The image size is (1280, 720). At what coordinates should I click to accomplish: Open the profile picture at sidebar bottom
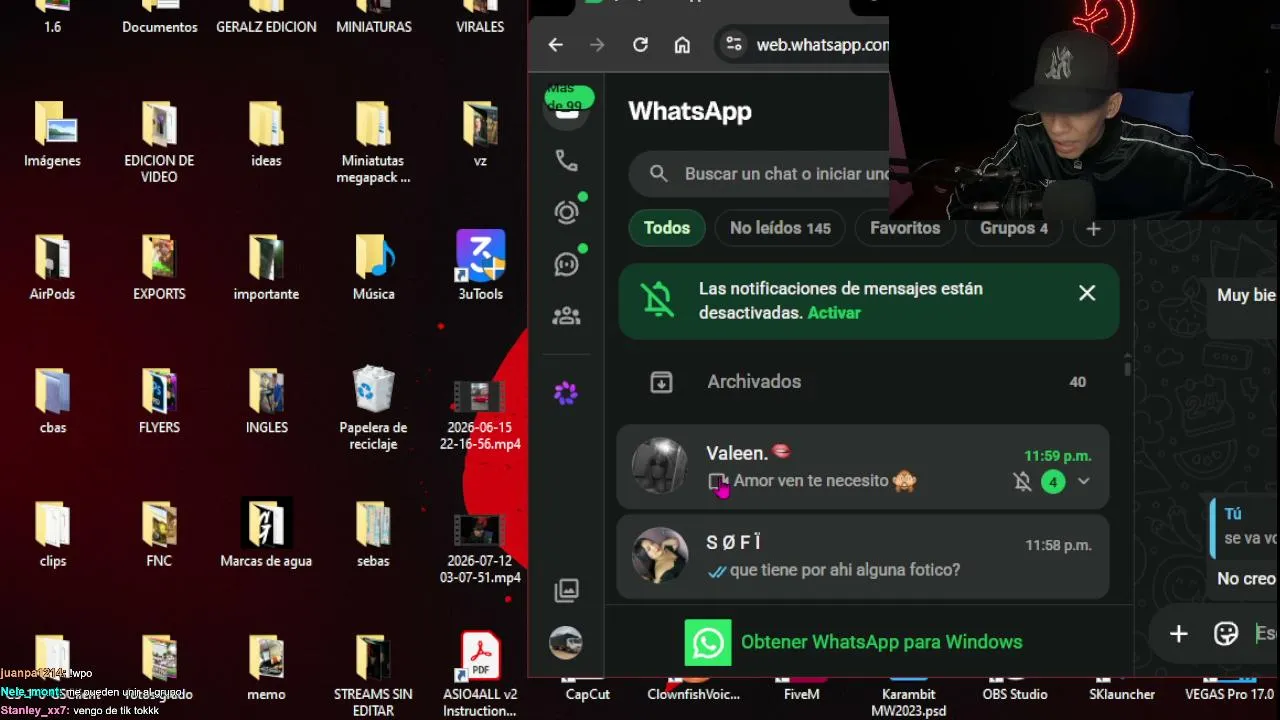point(566,643)
